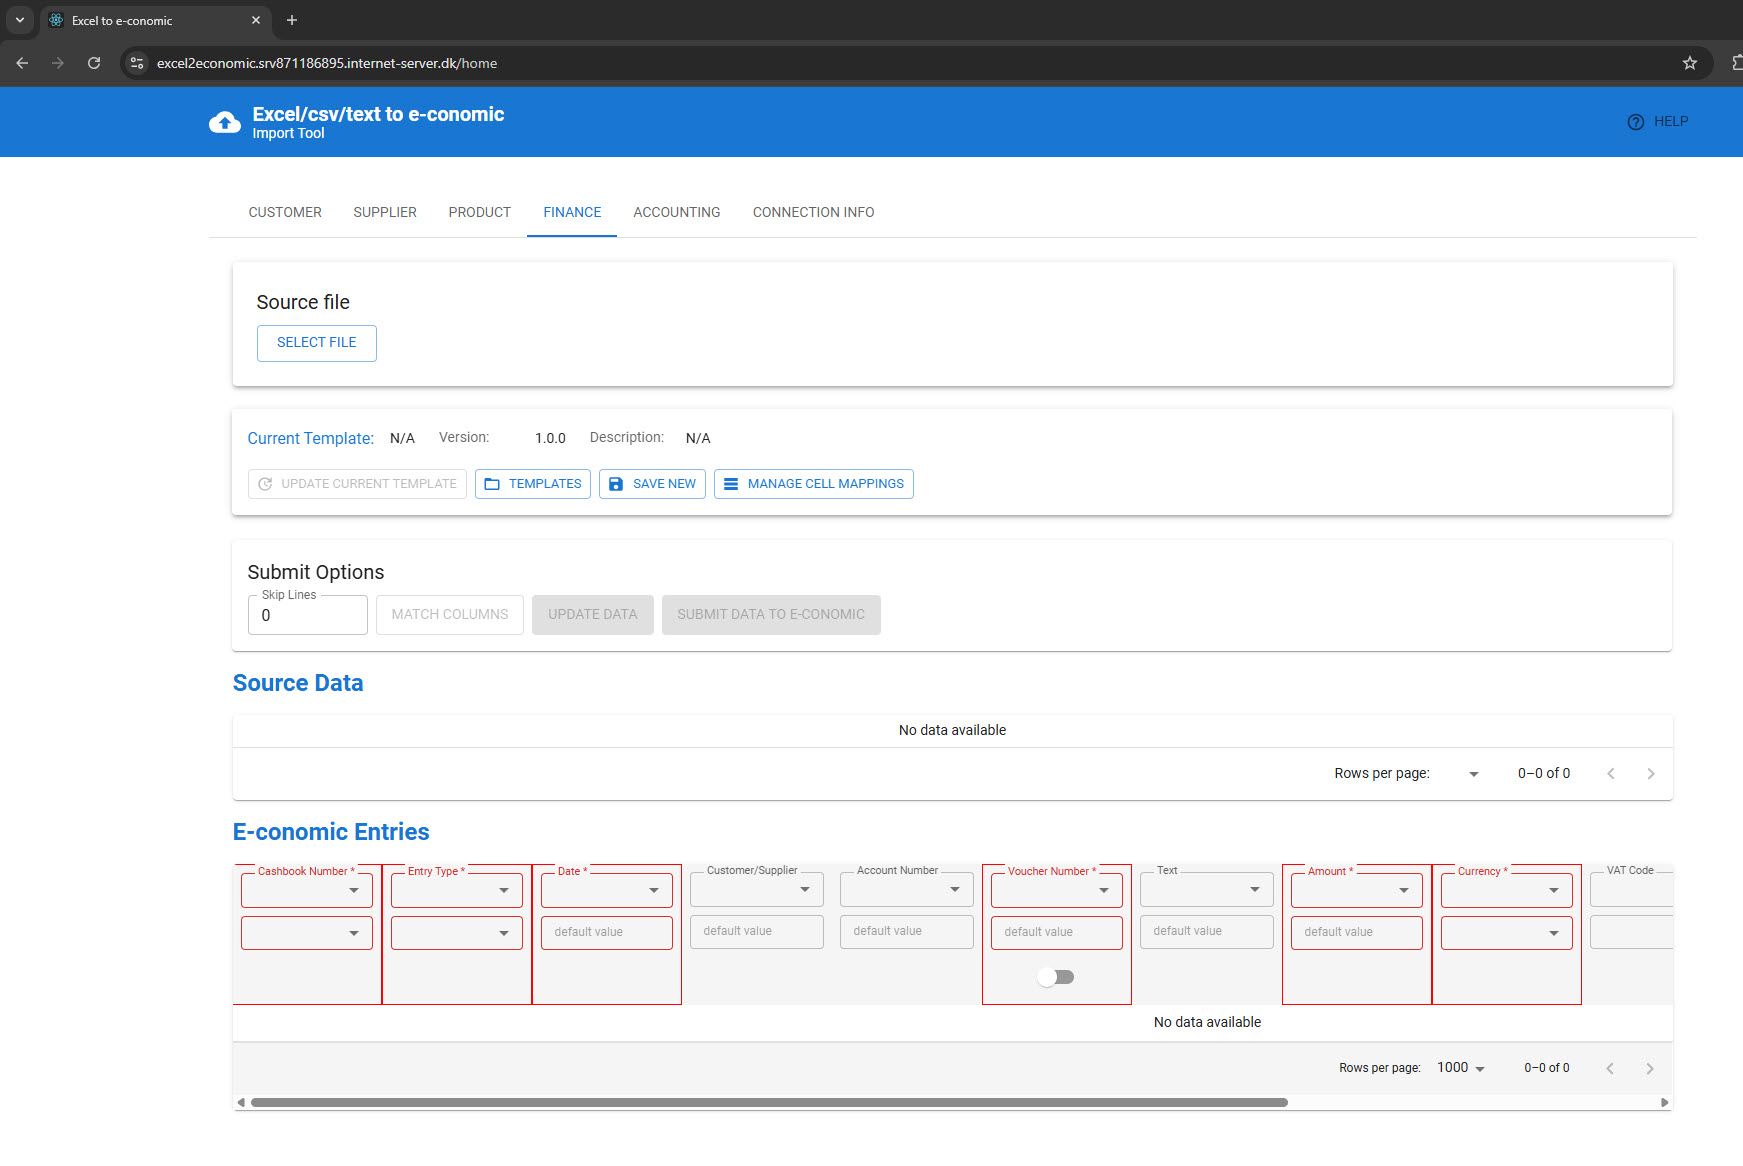Image resolution: width=1743 pixels, height=1166 pixels.
Task: Open CONNECTION INFO tab
Action: coord(814,212)
